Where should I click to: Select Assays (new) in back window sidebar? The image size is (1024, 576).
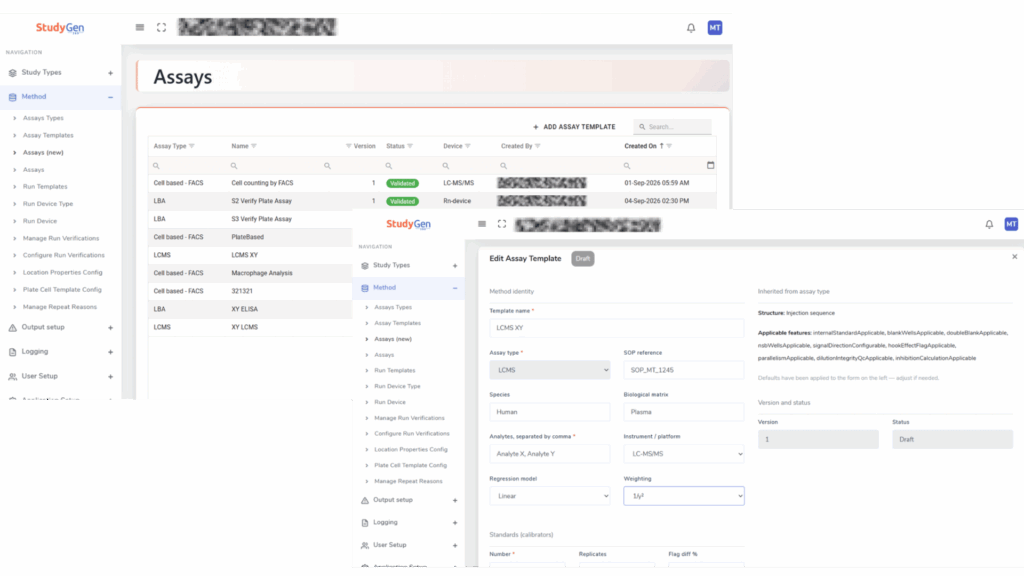pos(43,152)
